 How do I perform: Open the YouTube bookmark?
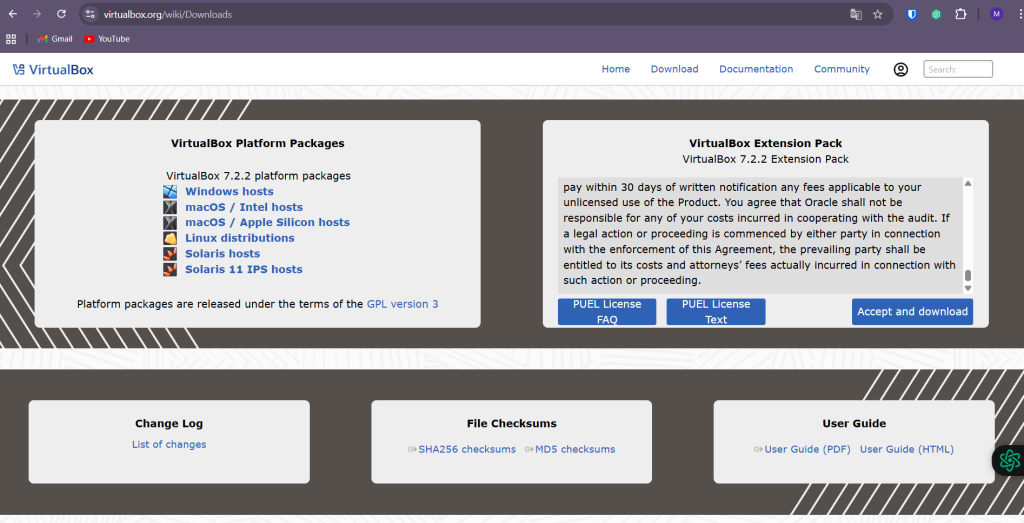[107, 39]
